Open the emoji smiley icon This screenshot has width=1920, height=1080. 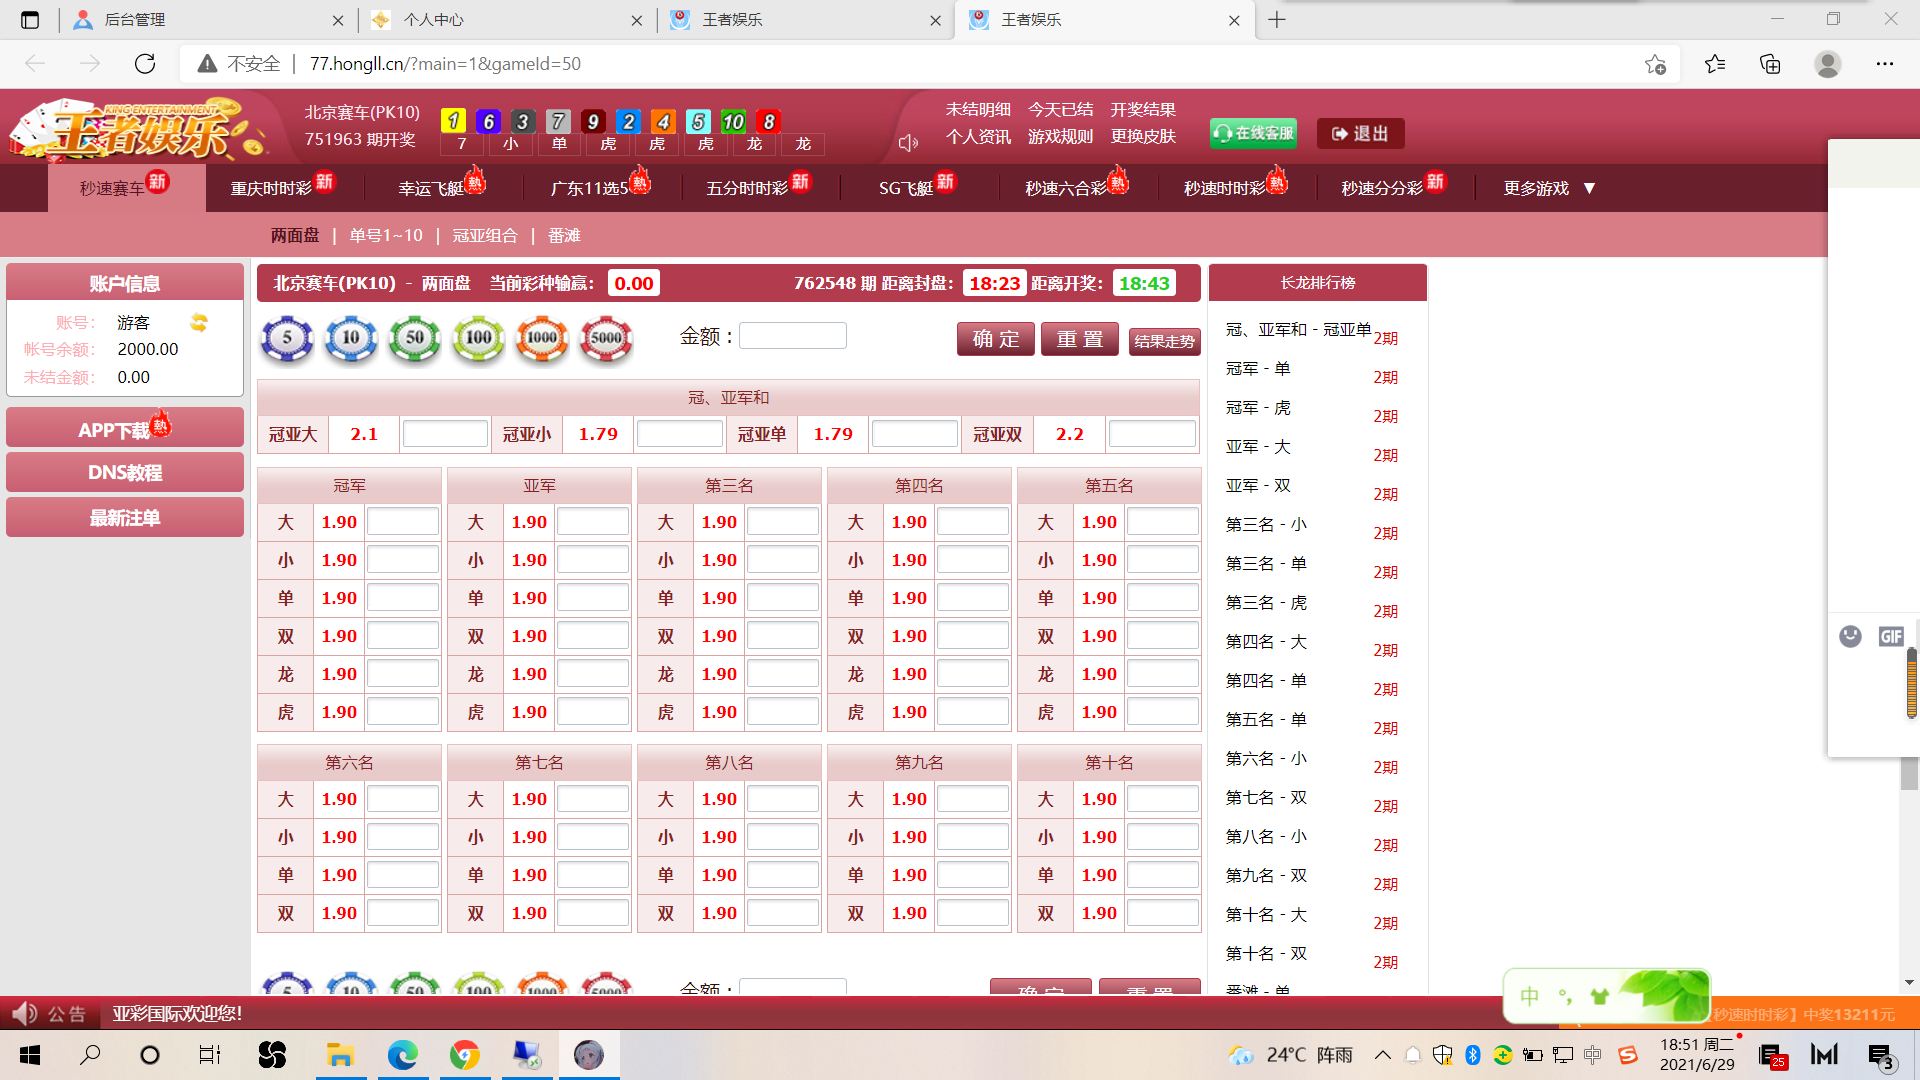pos(1850,636)
